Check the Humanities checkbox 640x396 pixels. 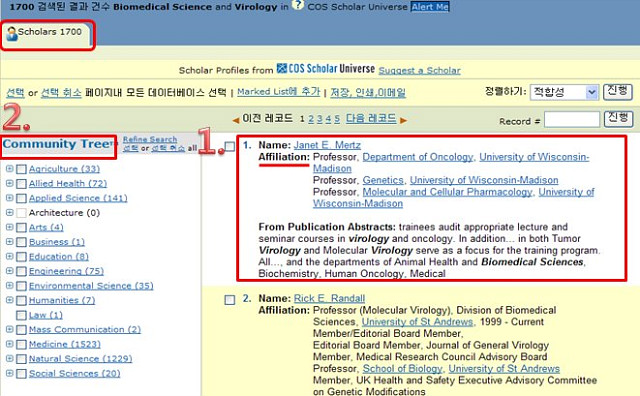click(21, 300)
